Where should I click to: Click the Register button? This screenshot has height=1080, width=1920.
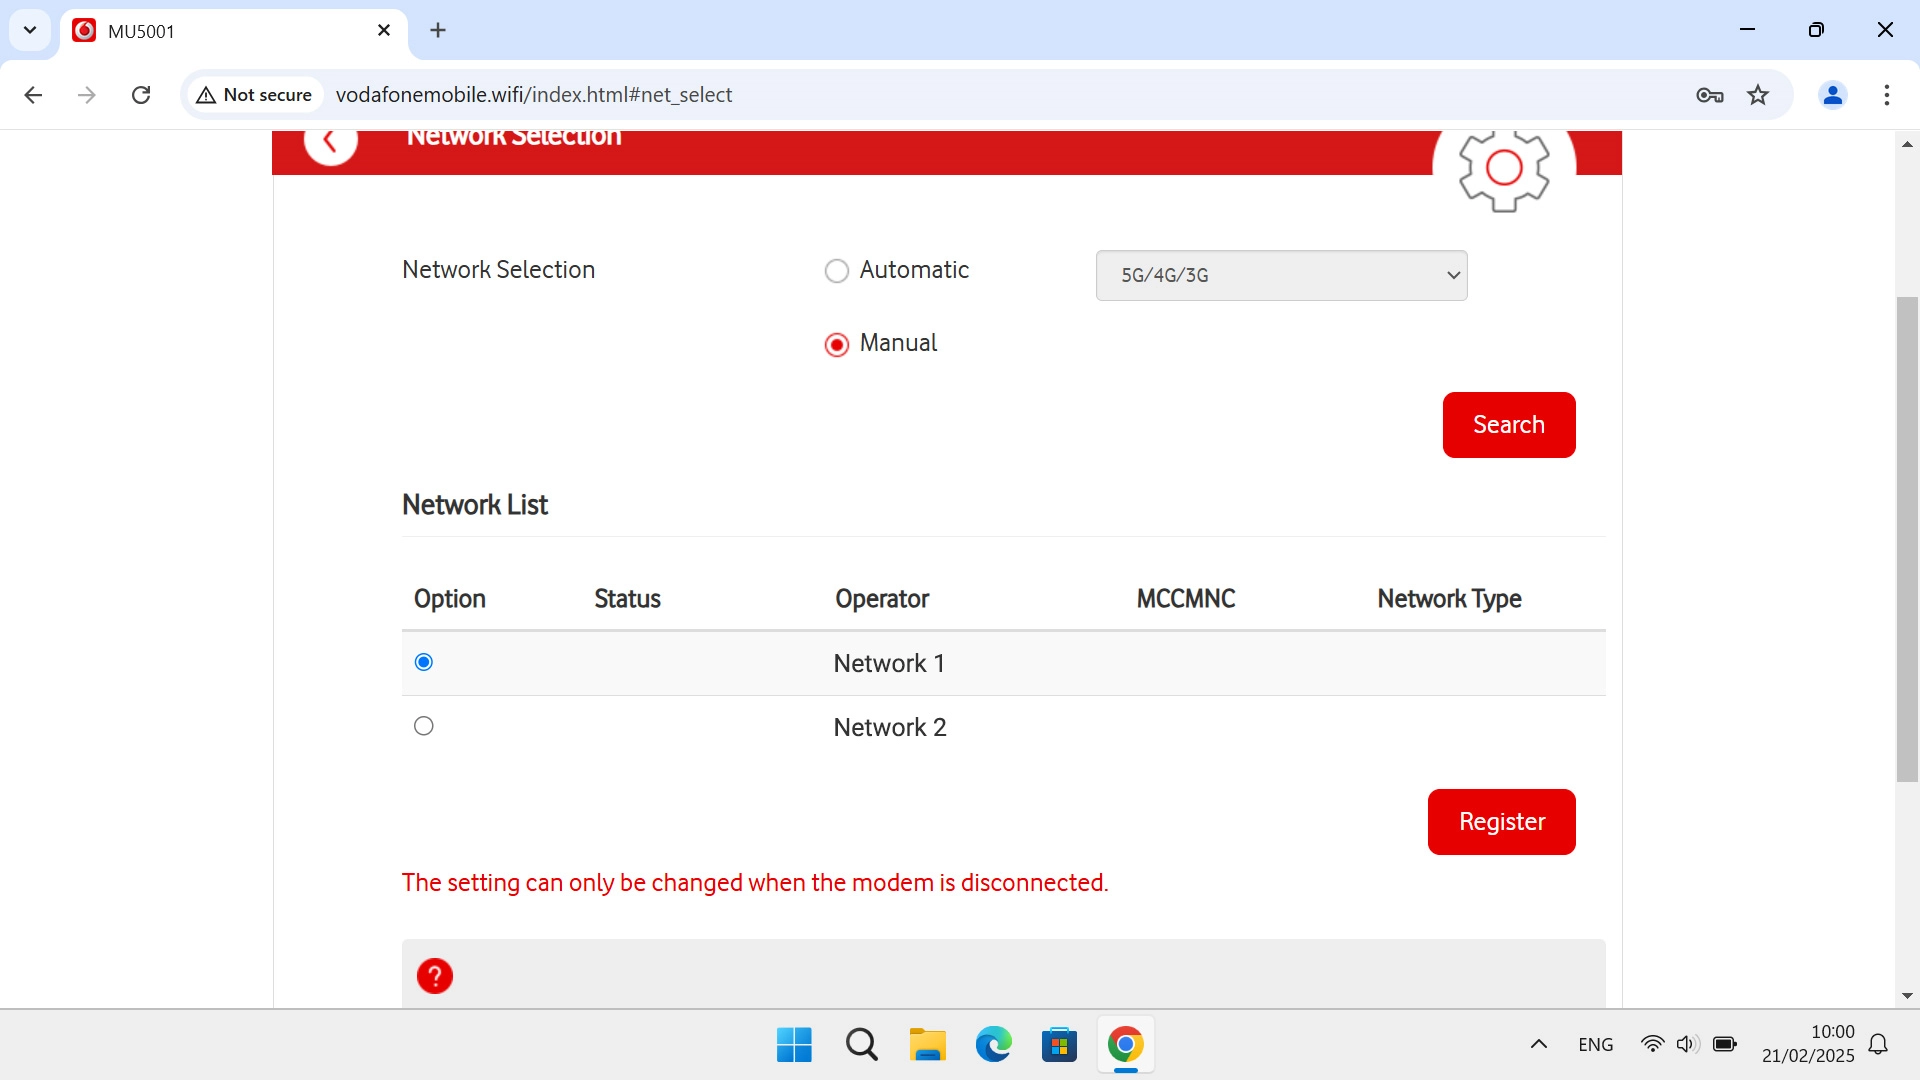click(1501, 821)
